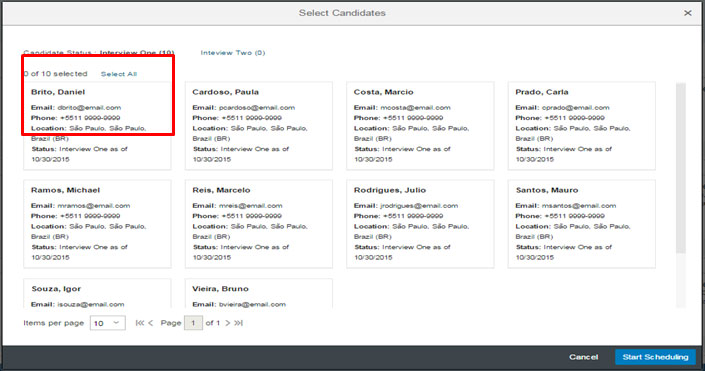
Task: Click email cprado@email.com
Action: click(576, 107)
